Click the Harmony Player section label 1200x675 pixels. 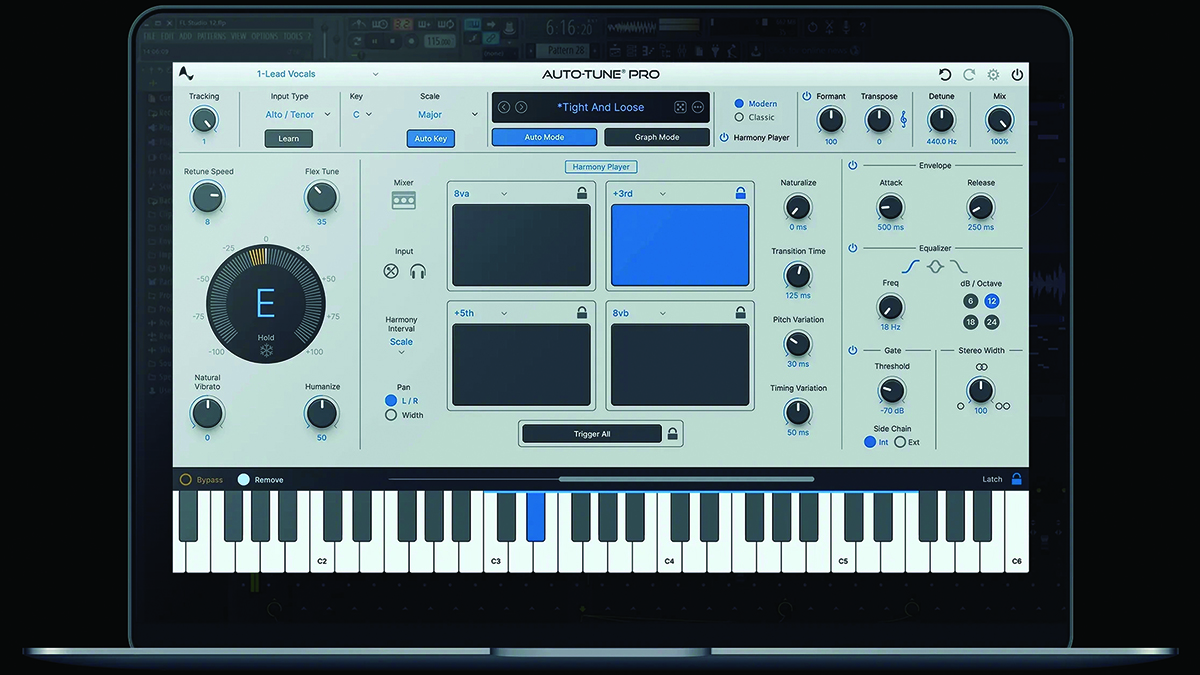click(602, 167)
